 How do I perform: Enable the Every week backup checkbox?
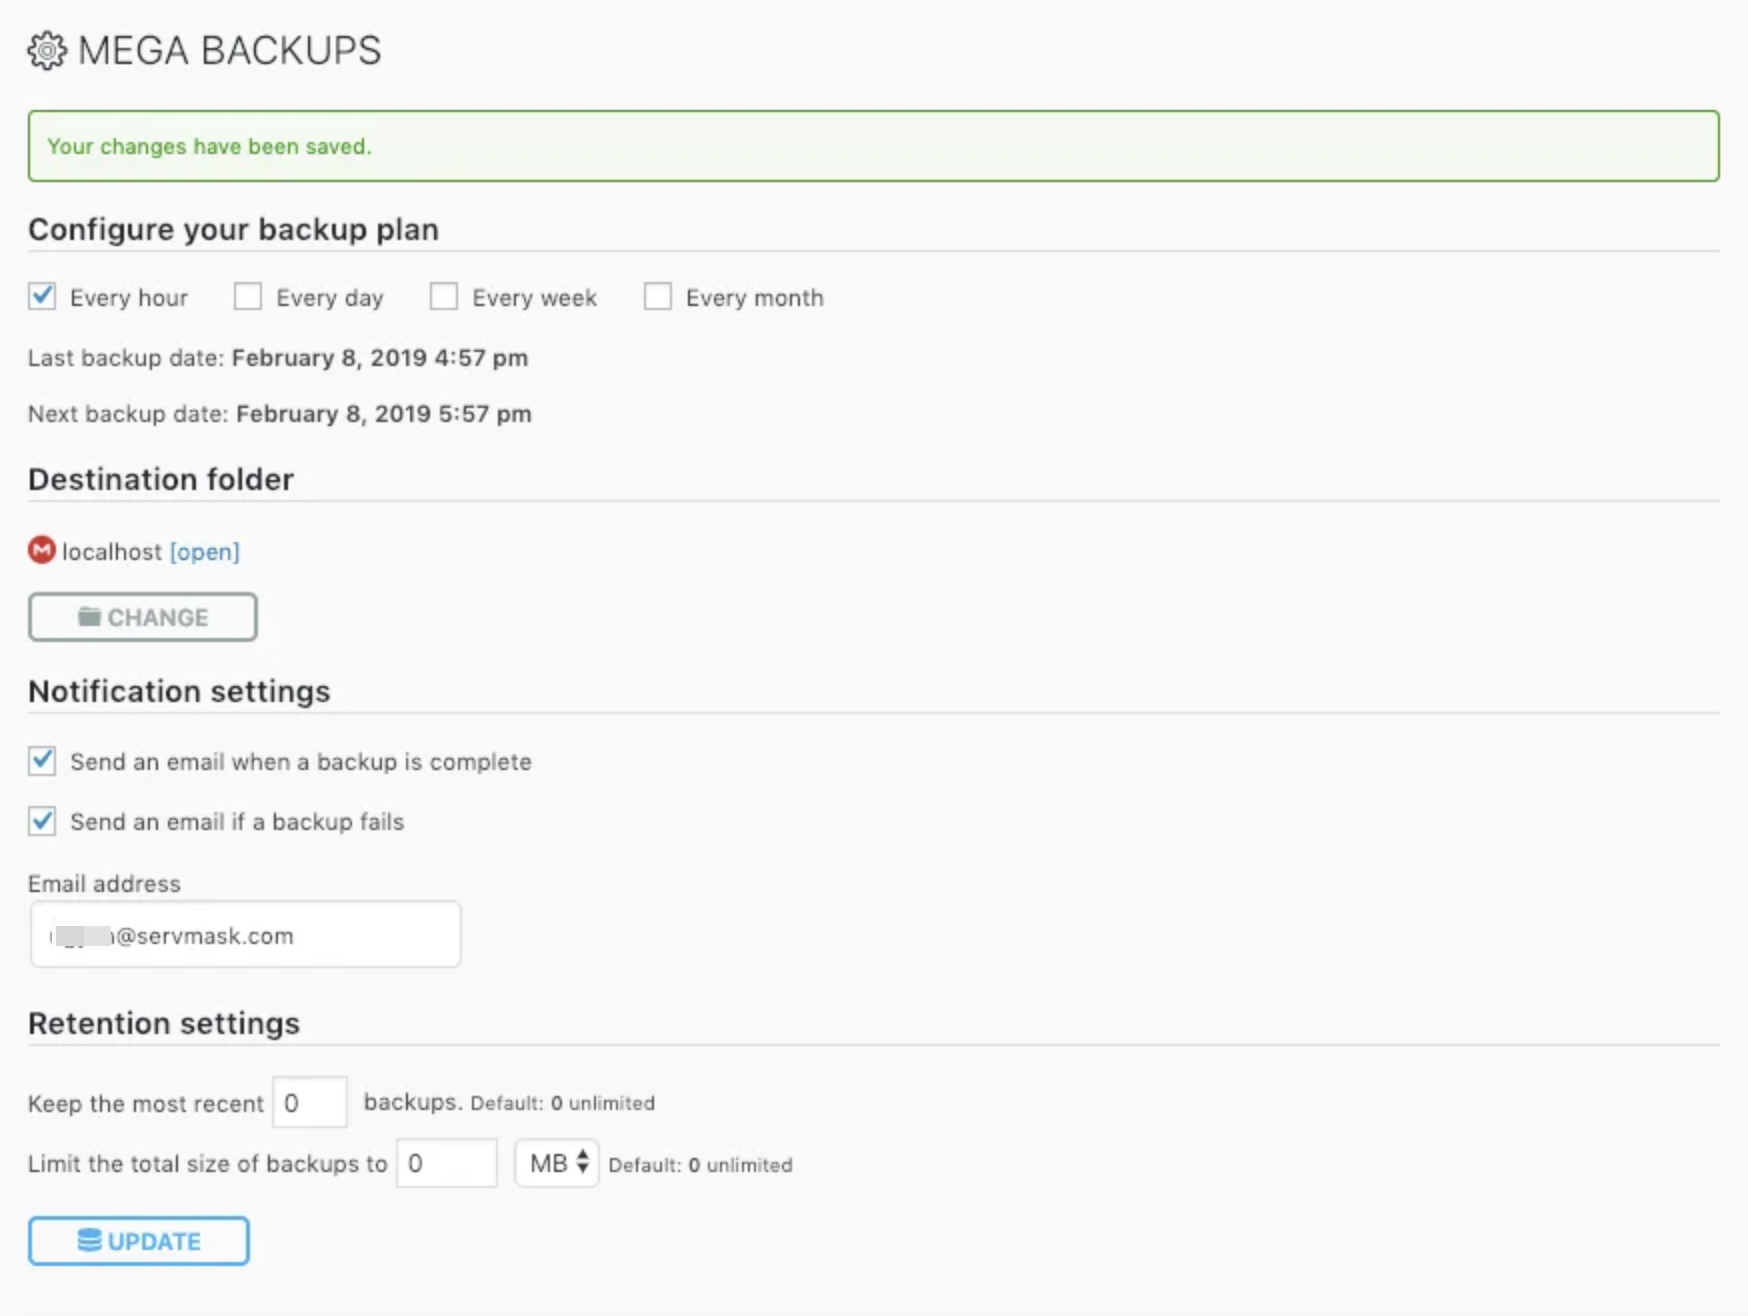444,297
